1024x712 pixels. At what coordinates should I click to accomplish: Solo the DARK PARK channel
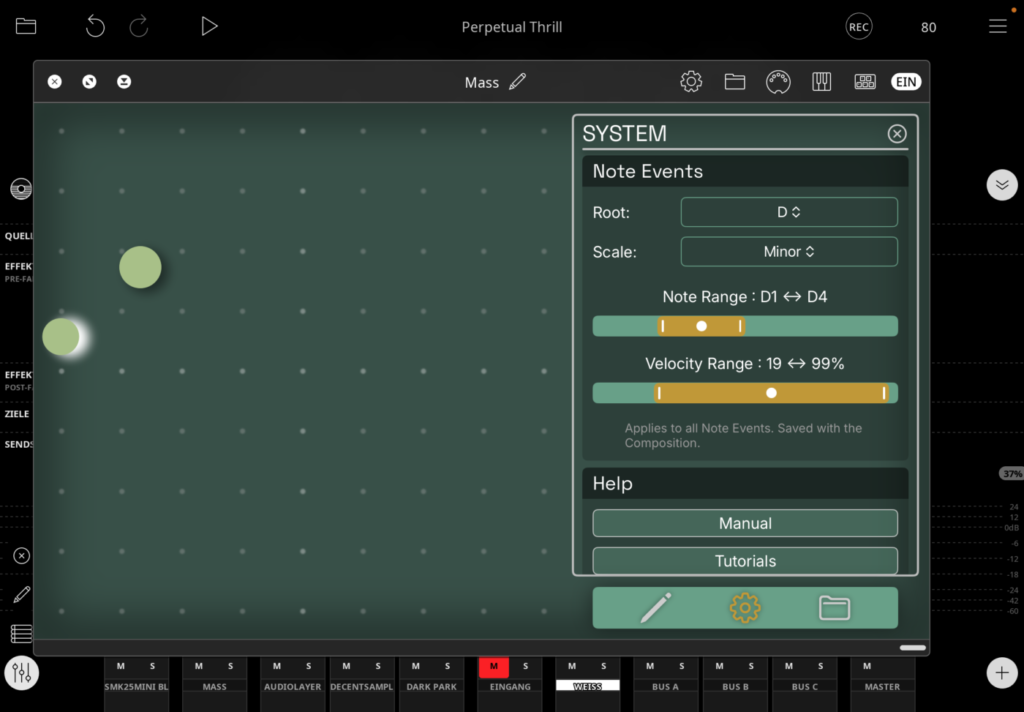(447, 666)
